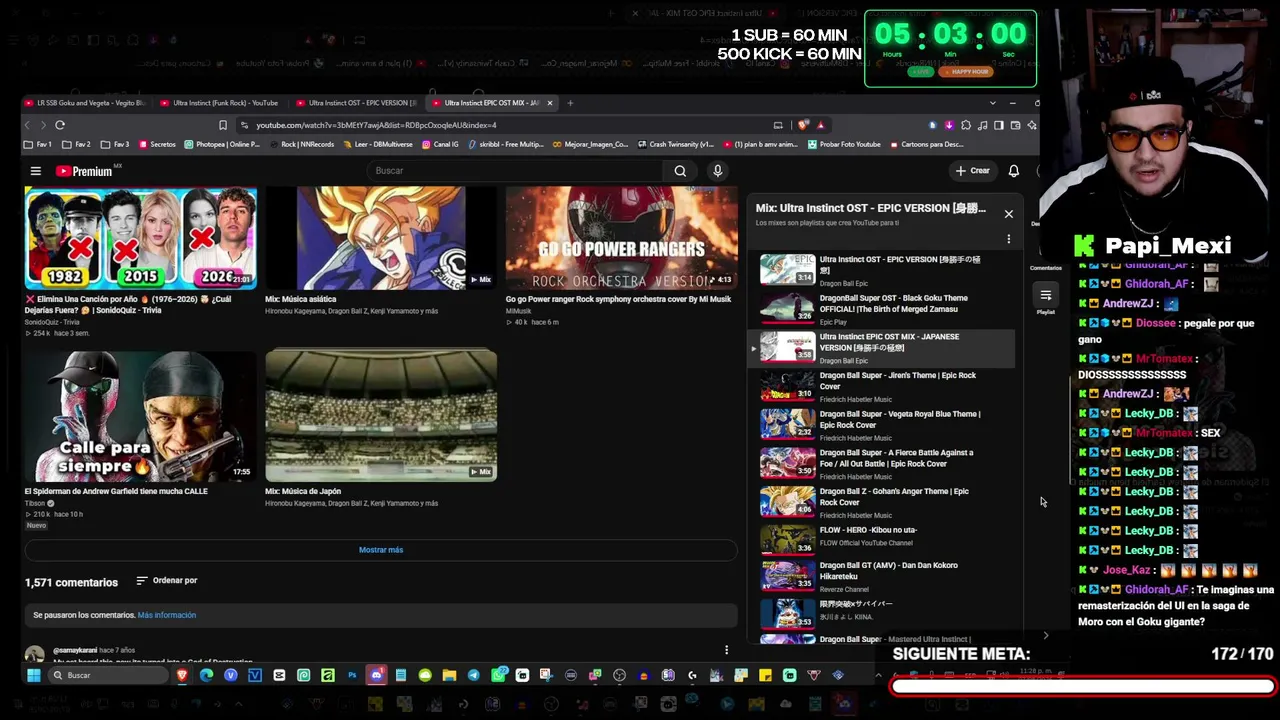1280x720 pixels.
Task: Close the Mix playlist panel
Action: click(x=1008, y=214)
